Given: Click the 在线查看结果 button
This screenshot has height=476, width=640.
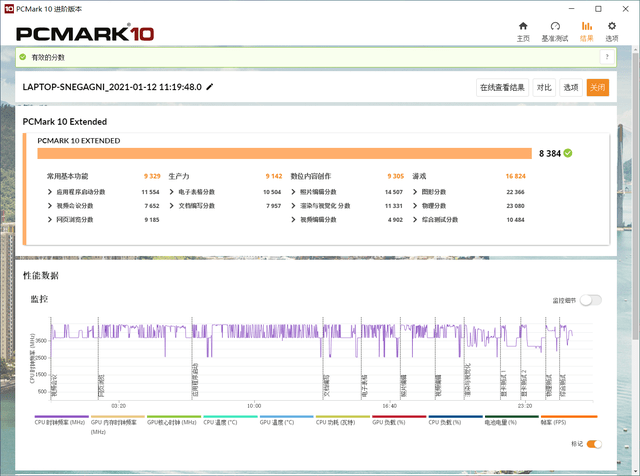Looking at the screenshot, I should [502, 87].
